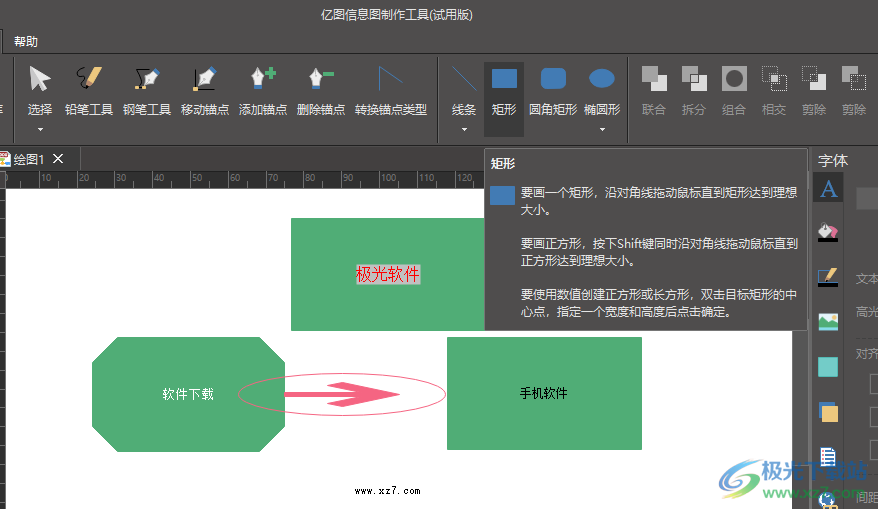The width and height of the screenshot is (878, 509).
Task: Open the 帮助 menu
Action: pyautogui.click(x=26, y=41)
